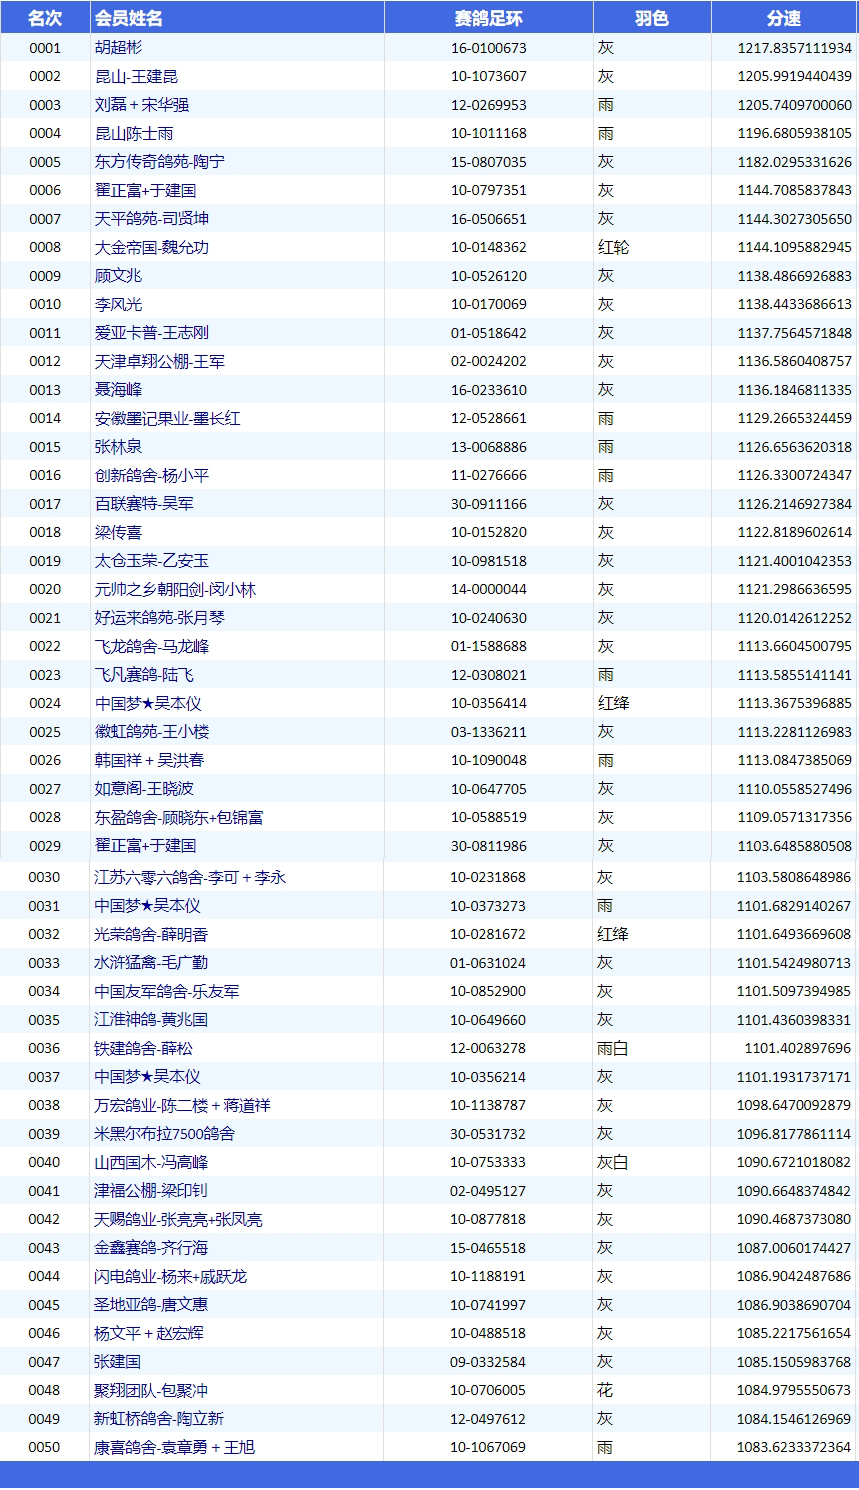This screenshot has width=859, height=1490.
Task: Select 天赐鸽业-张亮亮+张凤亮 member link
Action: tap(178, 1220)
